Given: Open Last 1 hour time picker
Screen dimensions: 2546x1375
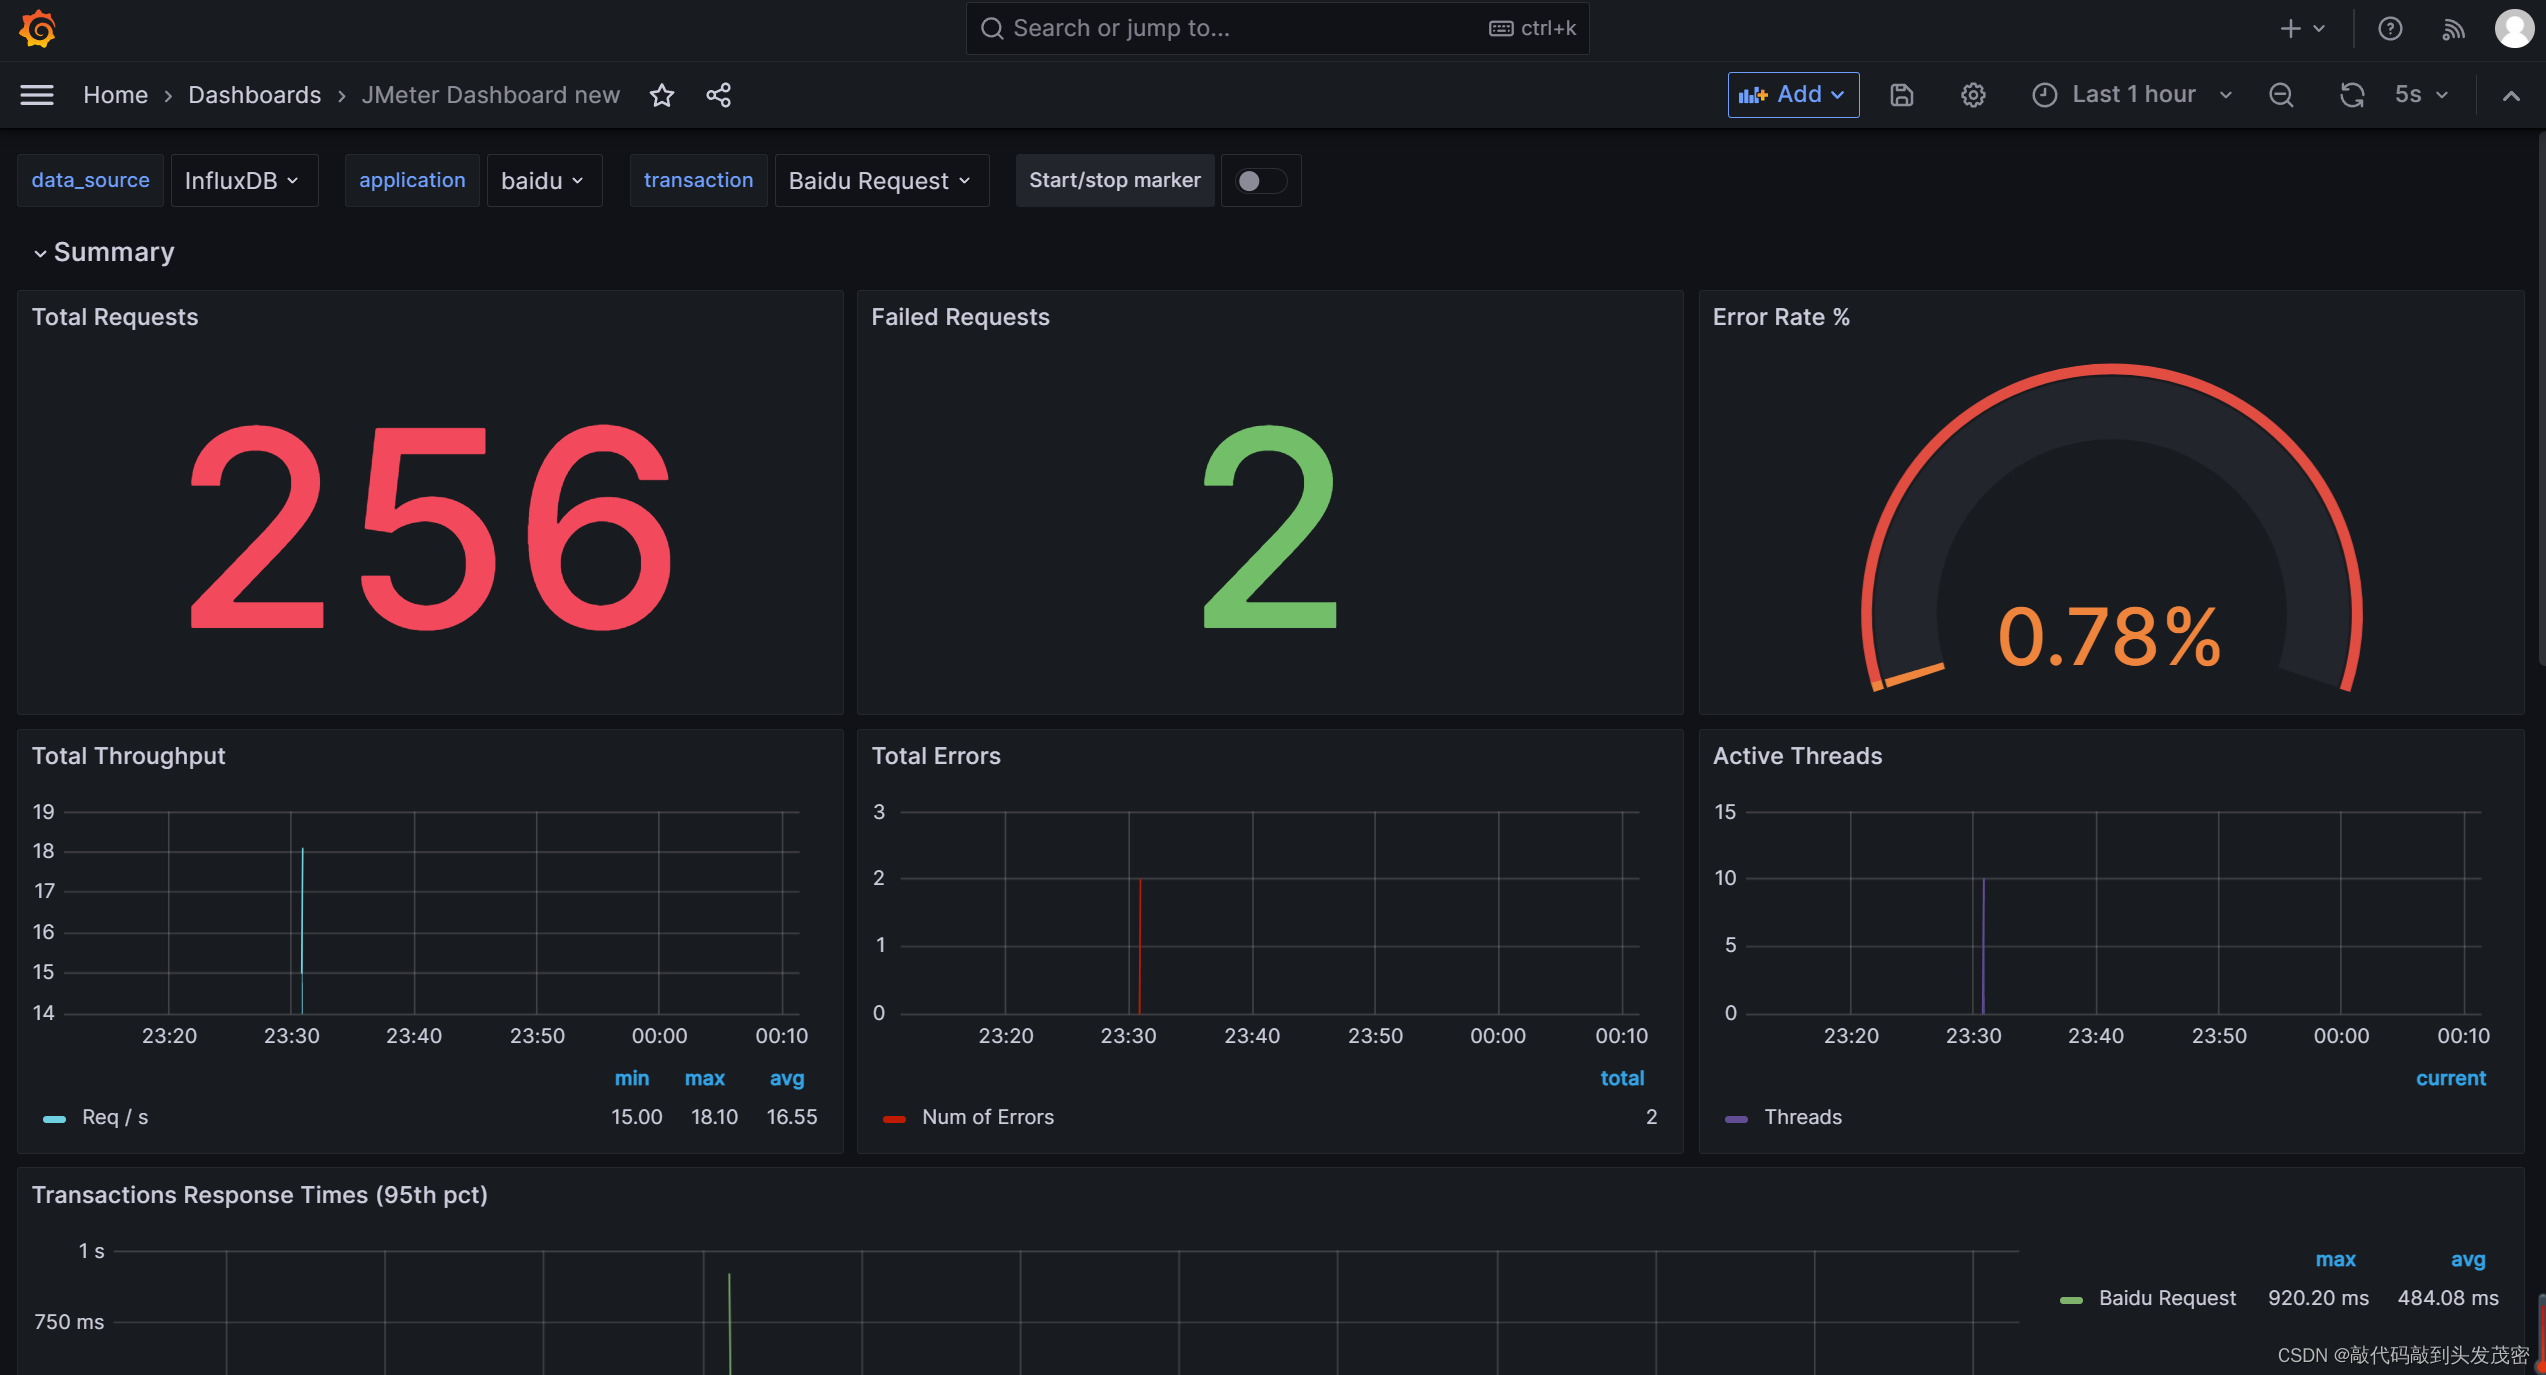Looking at the screenshot, I should click(2132, 95).
